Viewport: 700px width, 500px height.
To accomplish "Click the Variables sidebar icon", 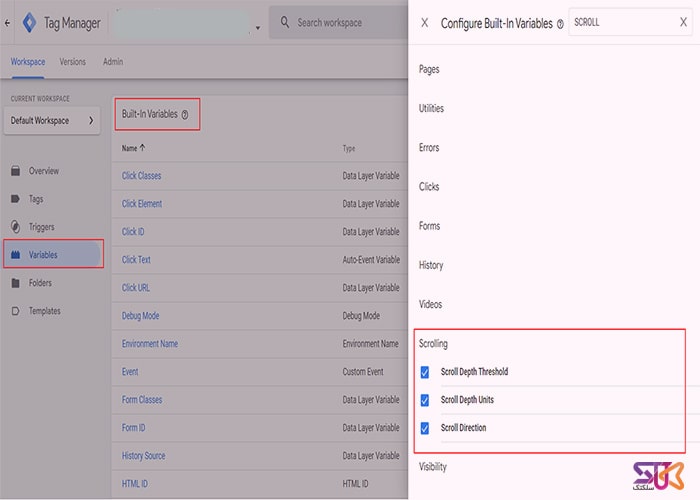I will (16, 255).
